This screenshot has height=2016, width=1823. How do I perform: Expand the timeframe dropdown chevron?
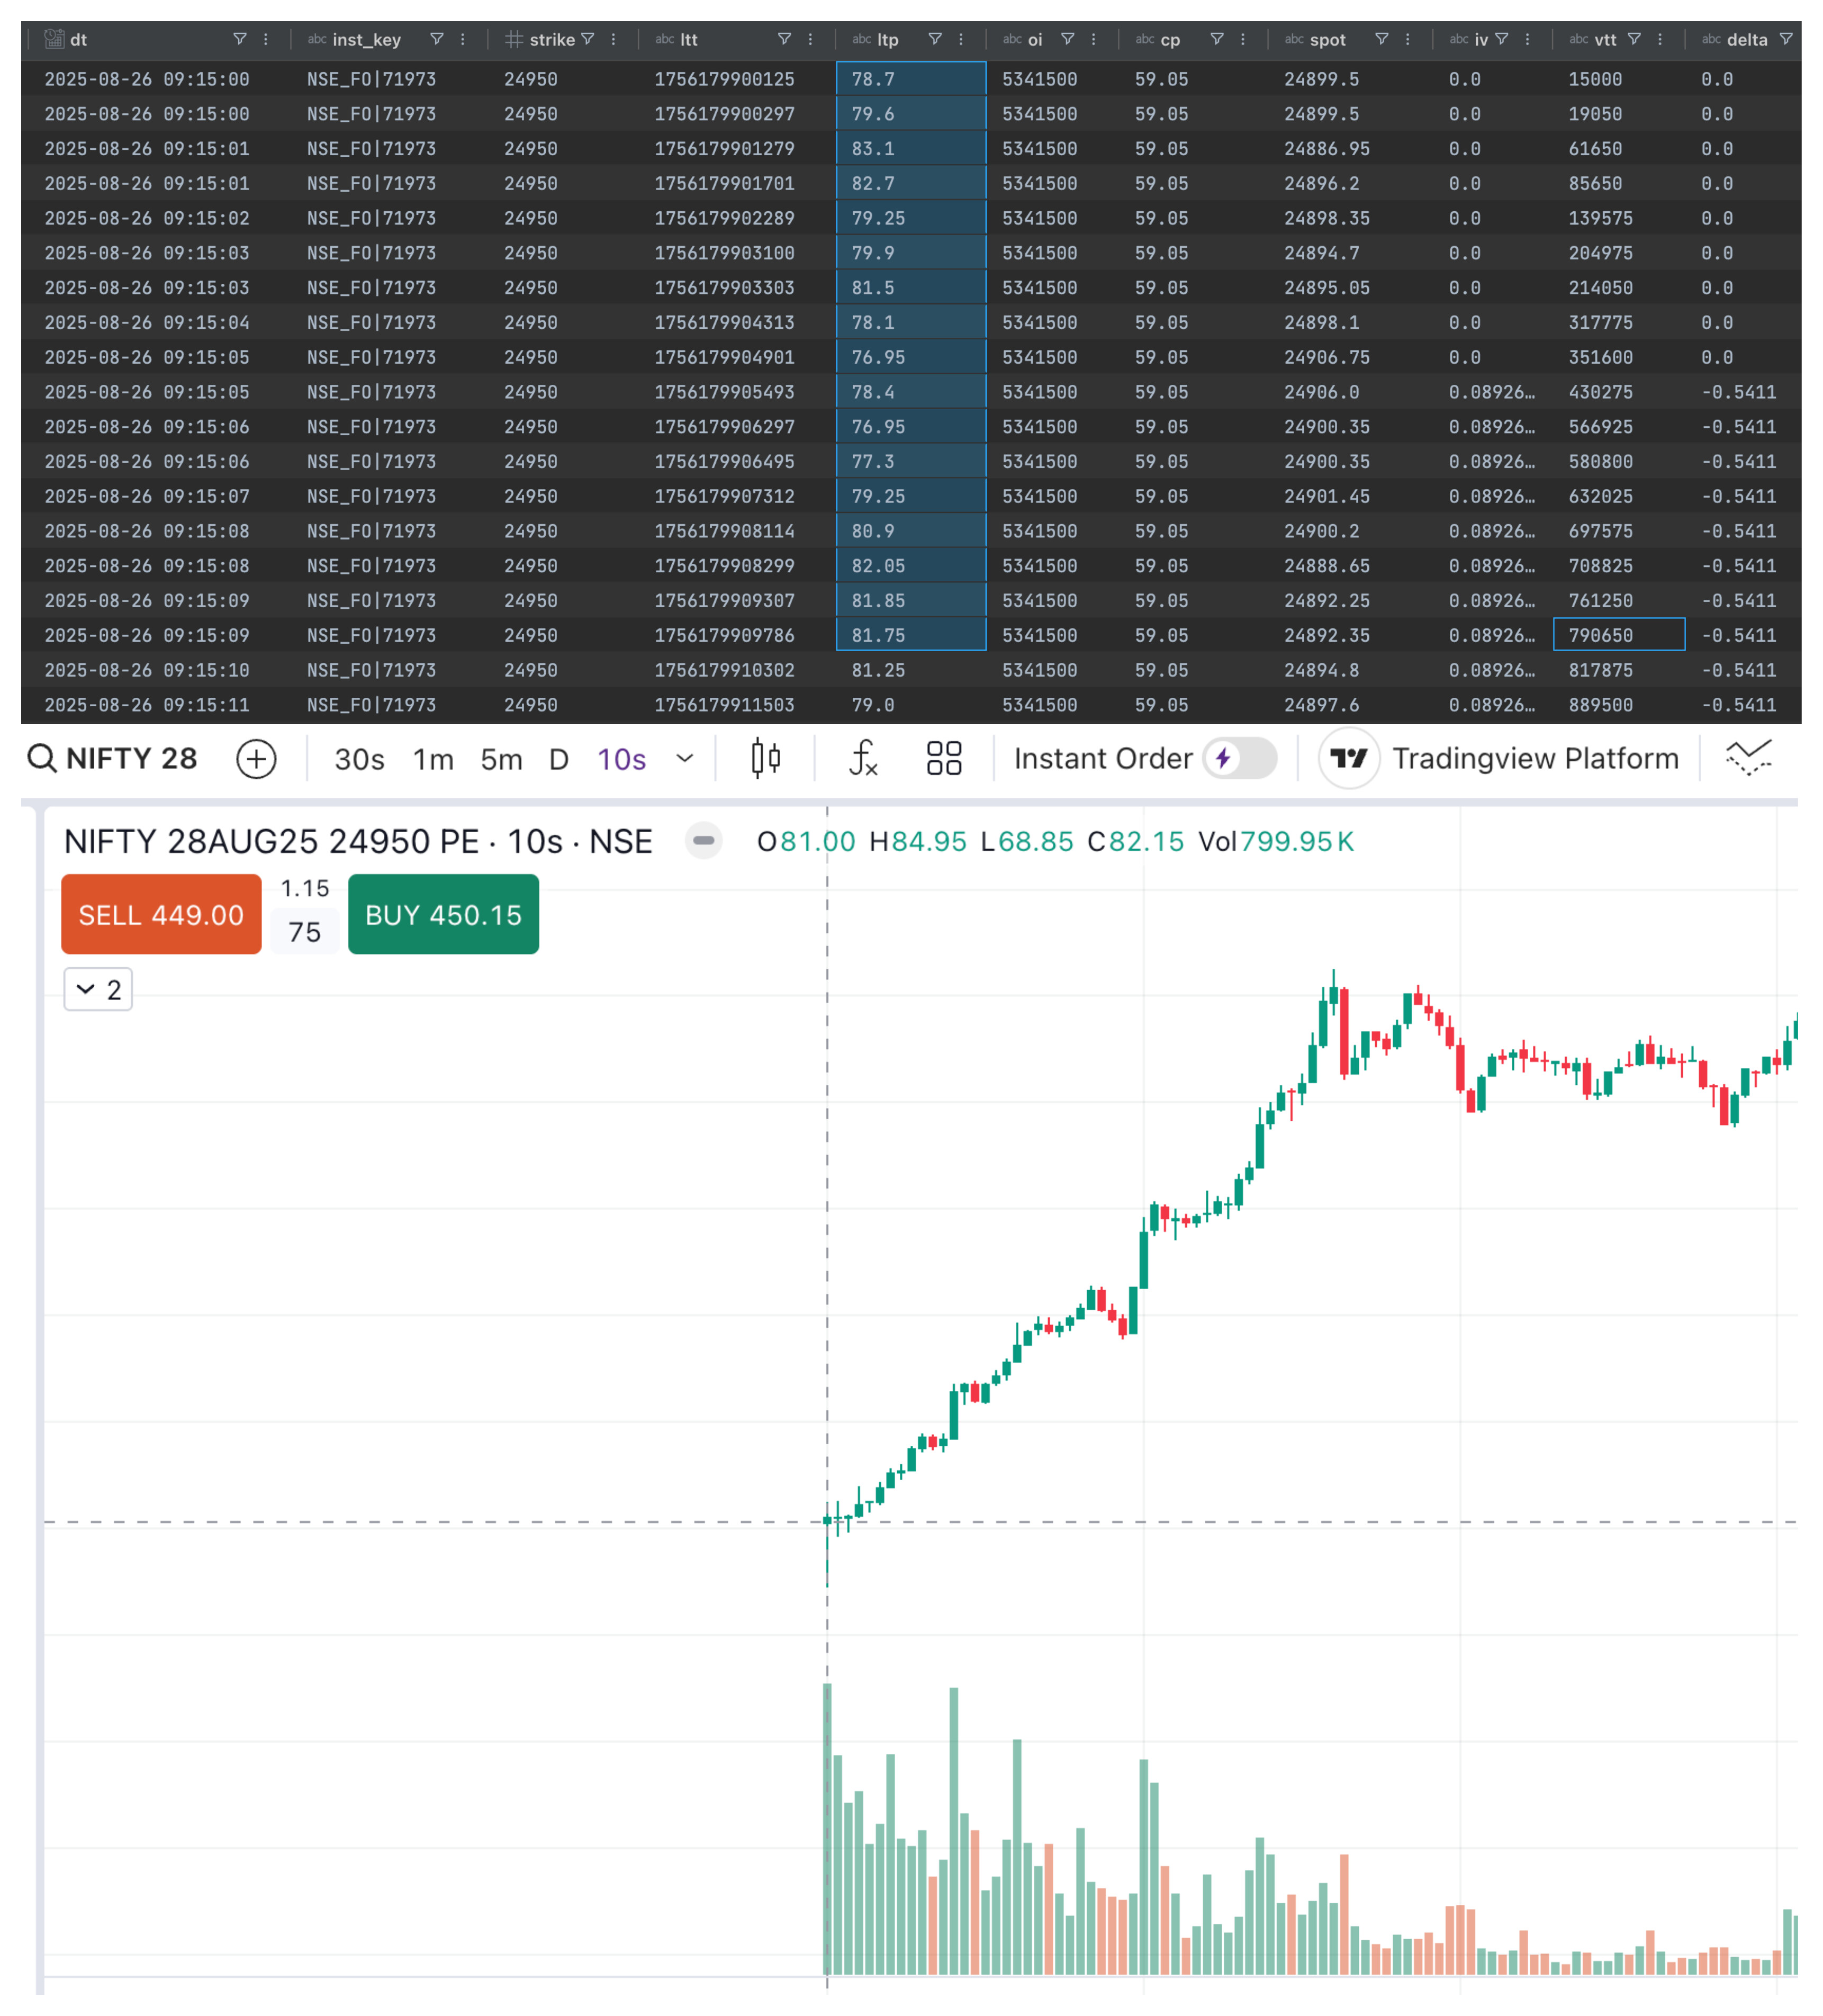pos(685,758)
